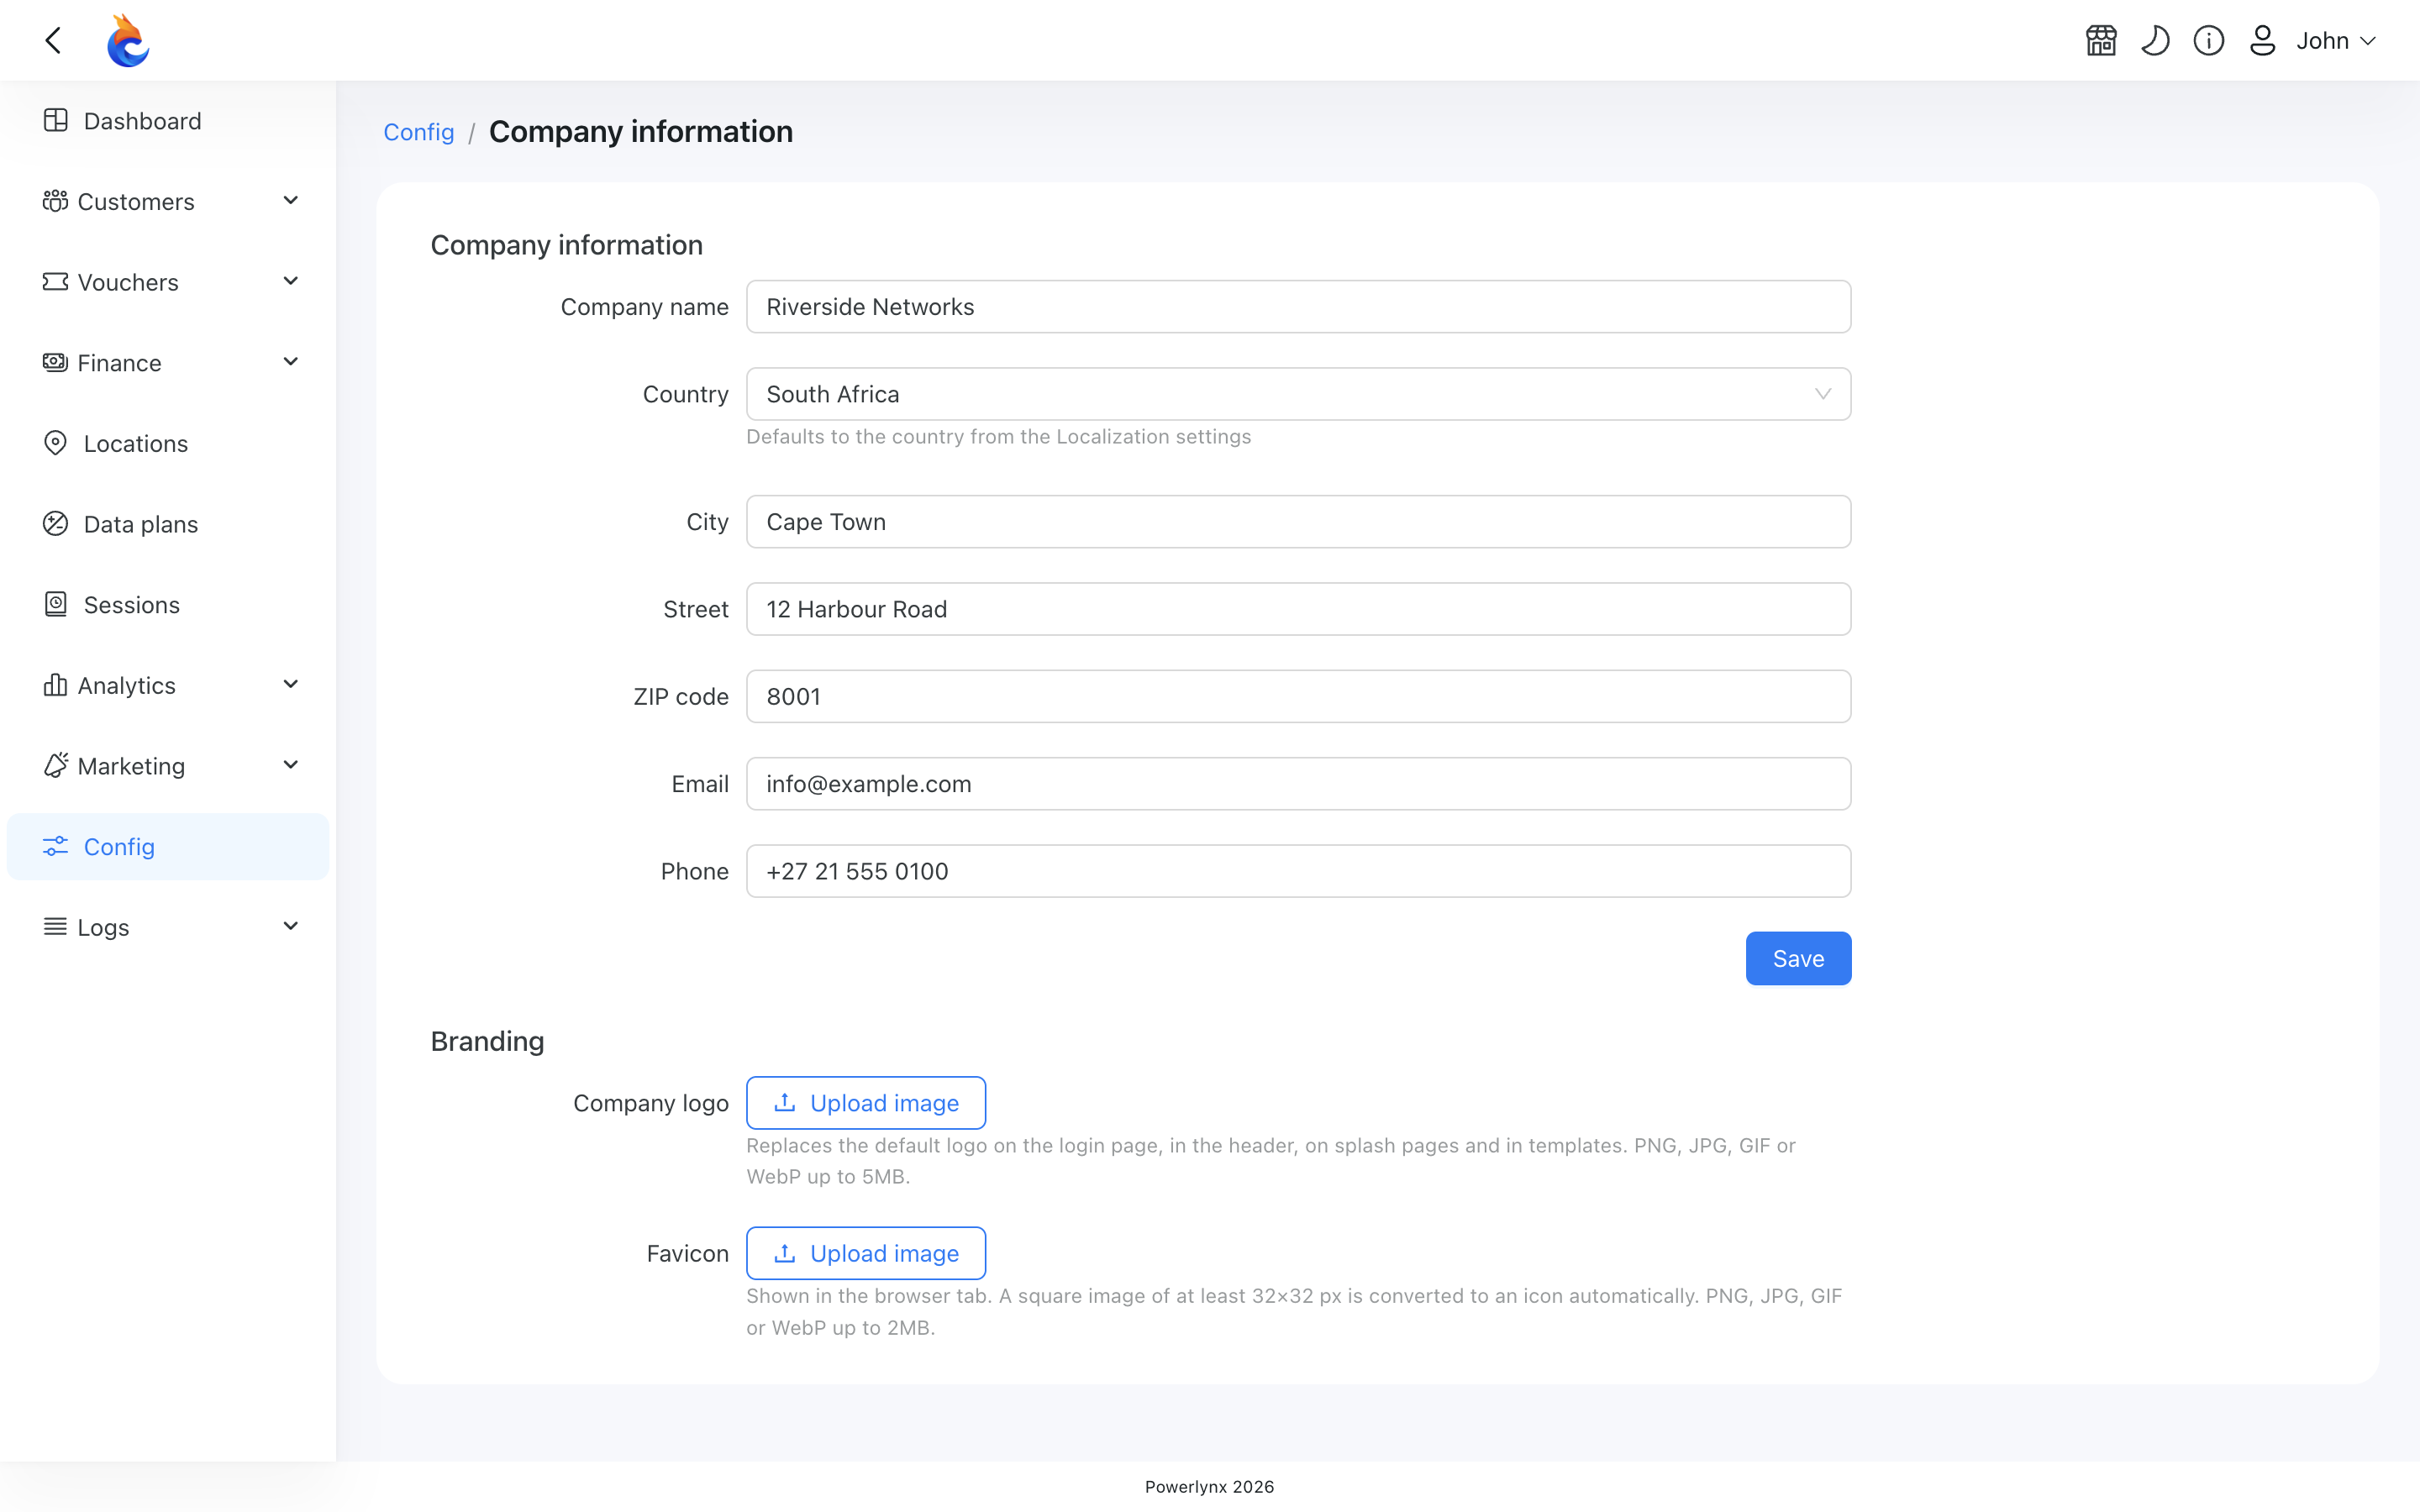Image resolution: width=2420 pixels, height=1512 pixels.
Task: Click the Customers people icon
Action: 55,201
